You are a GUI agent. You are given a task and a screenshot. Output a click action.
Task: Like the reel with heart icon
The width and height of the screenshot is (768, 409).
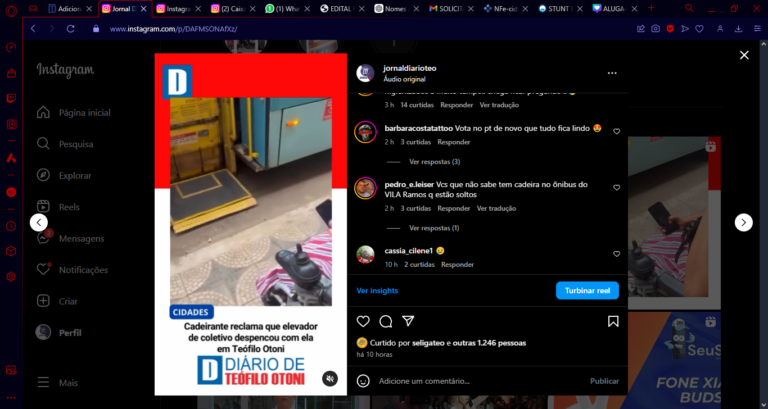[x=363, y=321]
